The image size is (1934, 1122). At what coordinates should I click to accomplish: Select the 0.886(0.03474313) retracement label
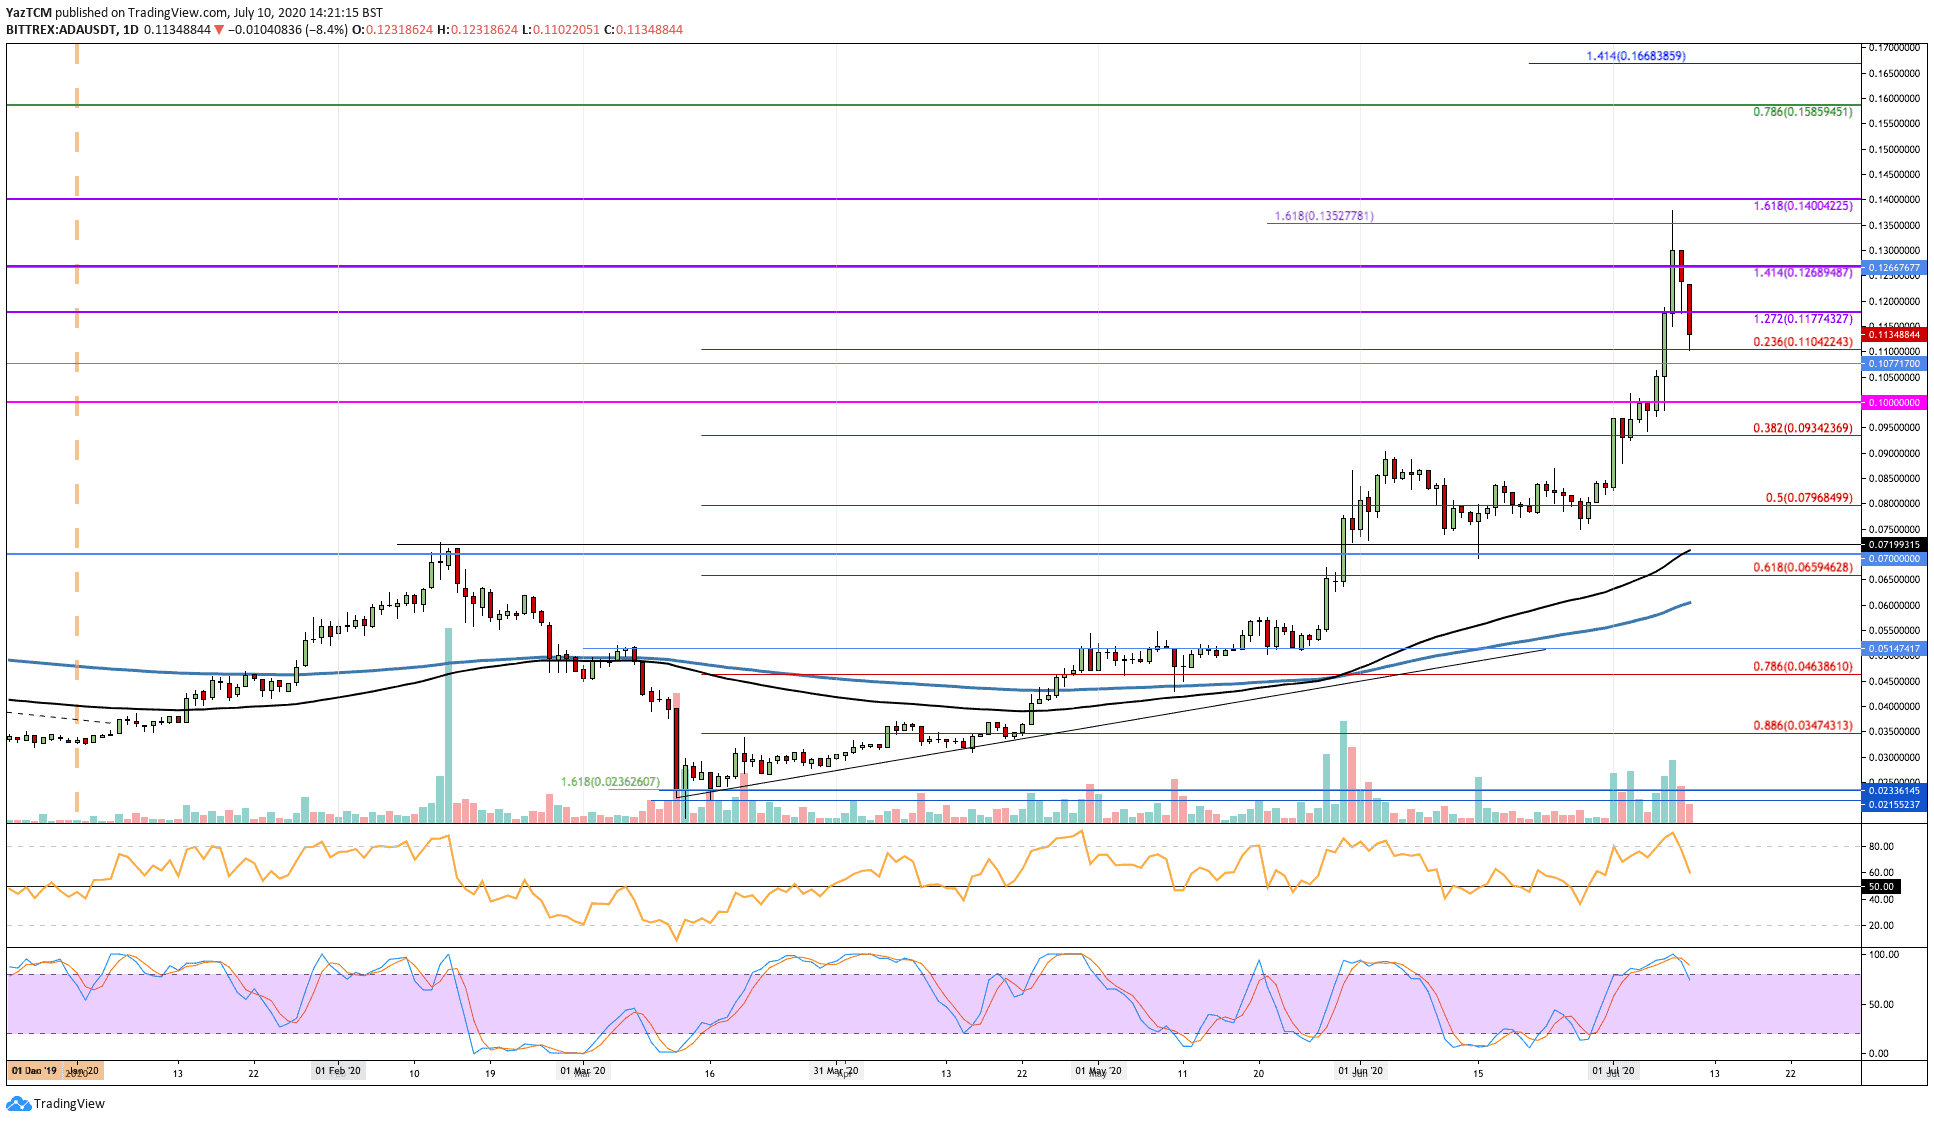[x=1802, y=726]
